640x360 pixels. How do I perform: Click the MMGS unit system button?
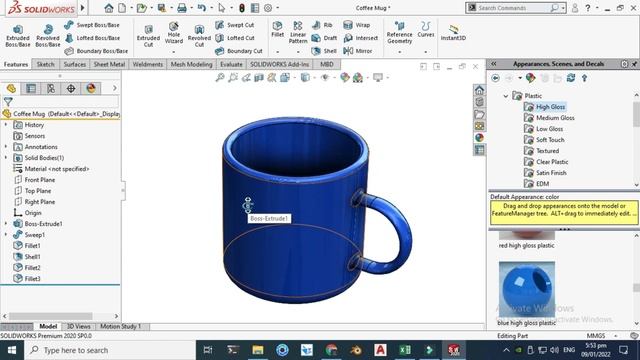[596, 336]
